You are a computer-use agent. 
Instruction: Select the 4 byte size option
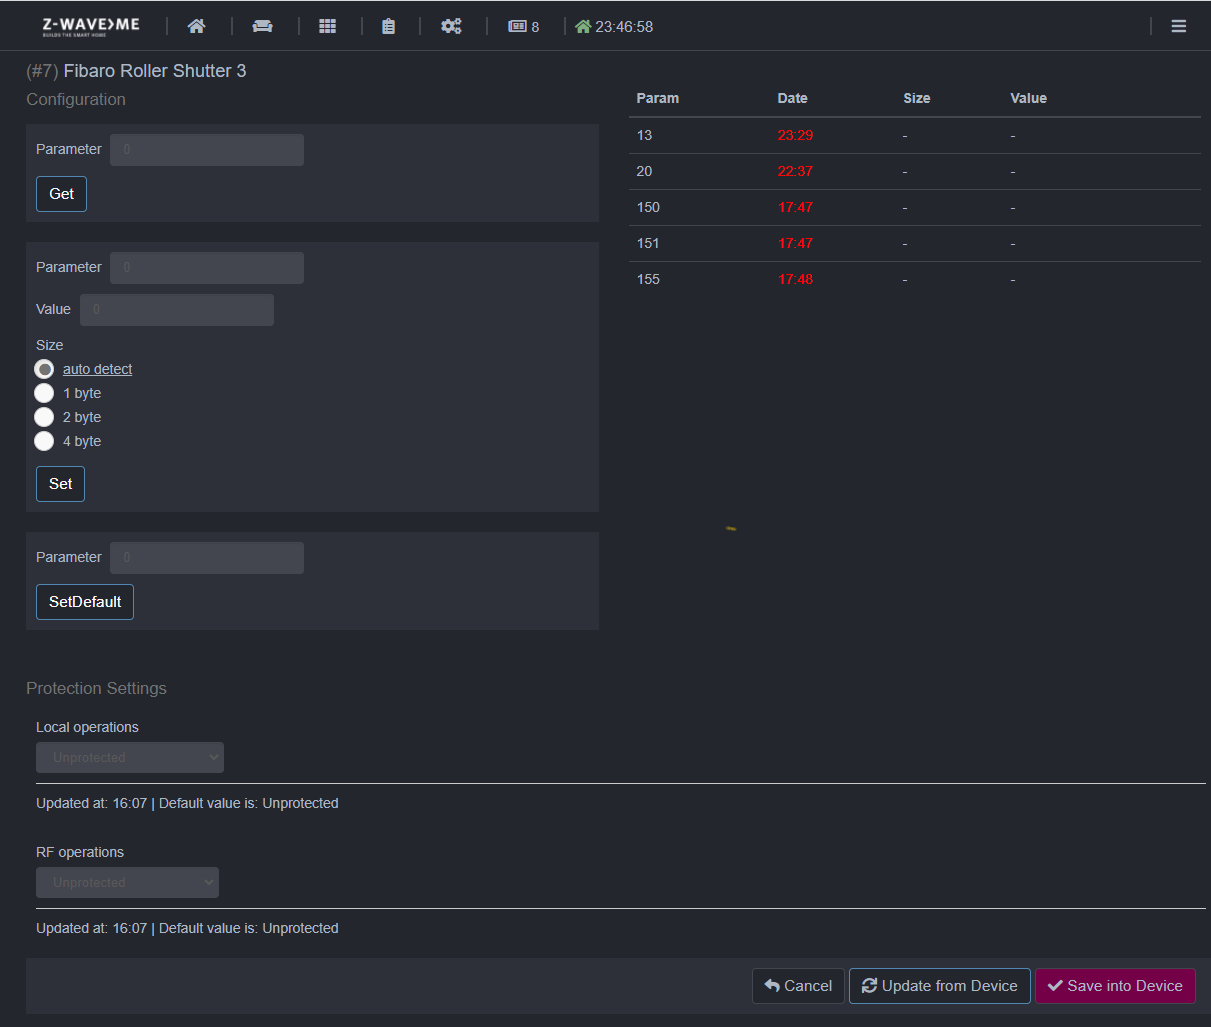(44, 441)
